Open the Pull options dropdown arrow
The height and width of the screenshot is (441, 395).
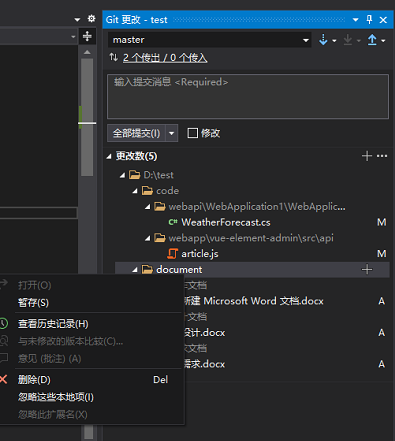coord(359,41)
